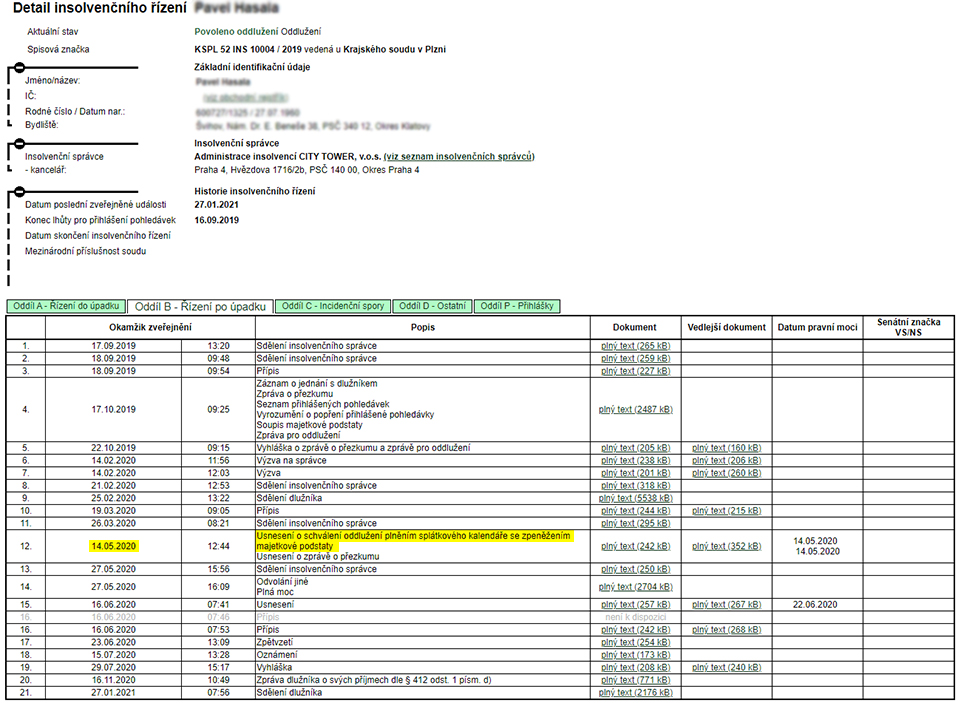Click the case number KSPL 52 INS 10004 / 2019
This screenshot has height=703, width=961.
[x=248, y=50]
